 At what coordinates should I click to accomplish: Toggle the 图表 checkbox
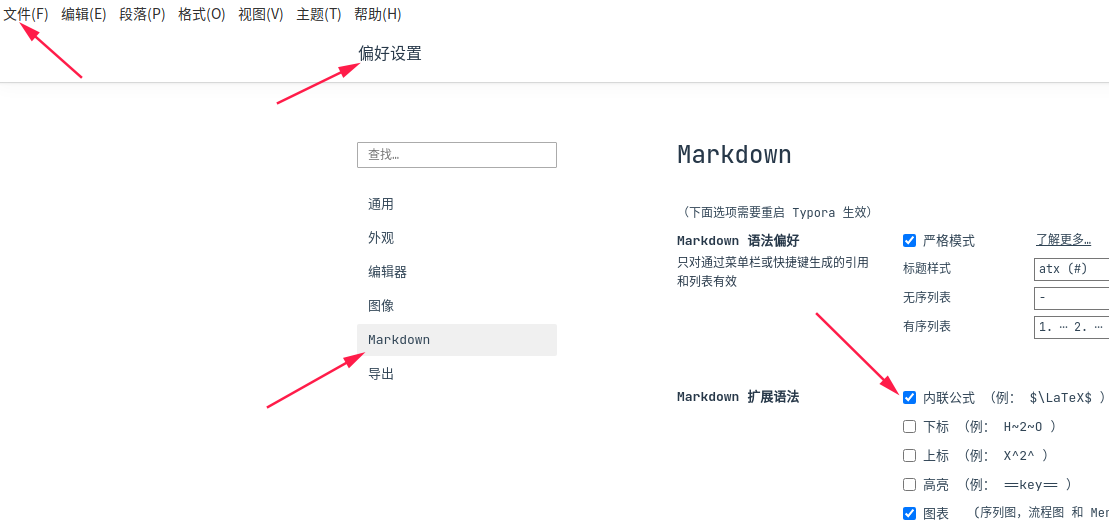(x=910, y=514)
